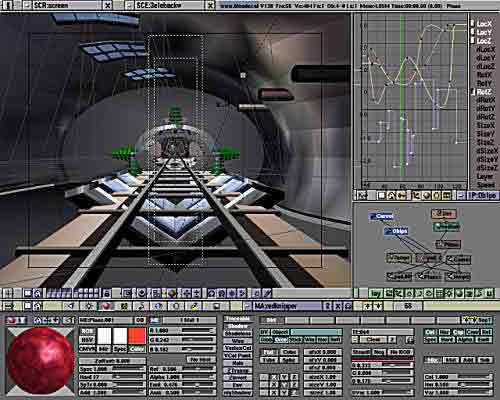Screen dimensions: 500x400
Task: Toggle the Wire material option
Action: click(x=237, y=341)
